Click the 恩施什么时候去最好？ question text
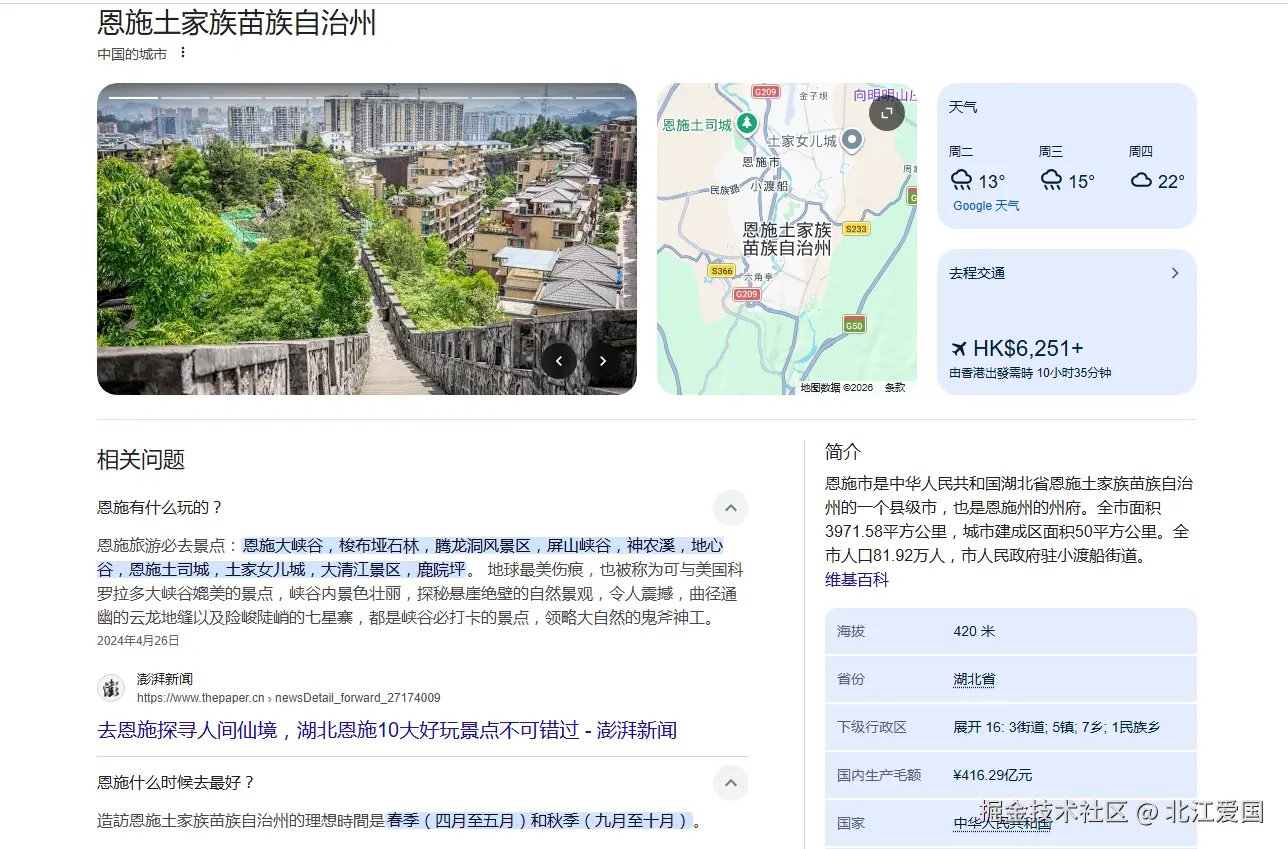Screen dimensions: 1288x849 pos(176,783)
